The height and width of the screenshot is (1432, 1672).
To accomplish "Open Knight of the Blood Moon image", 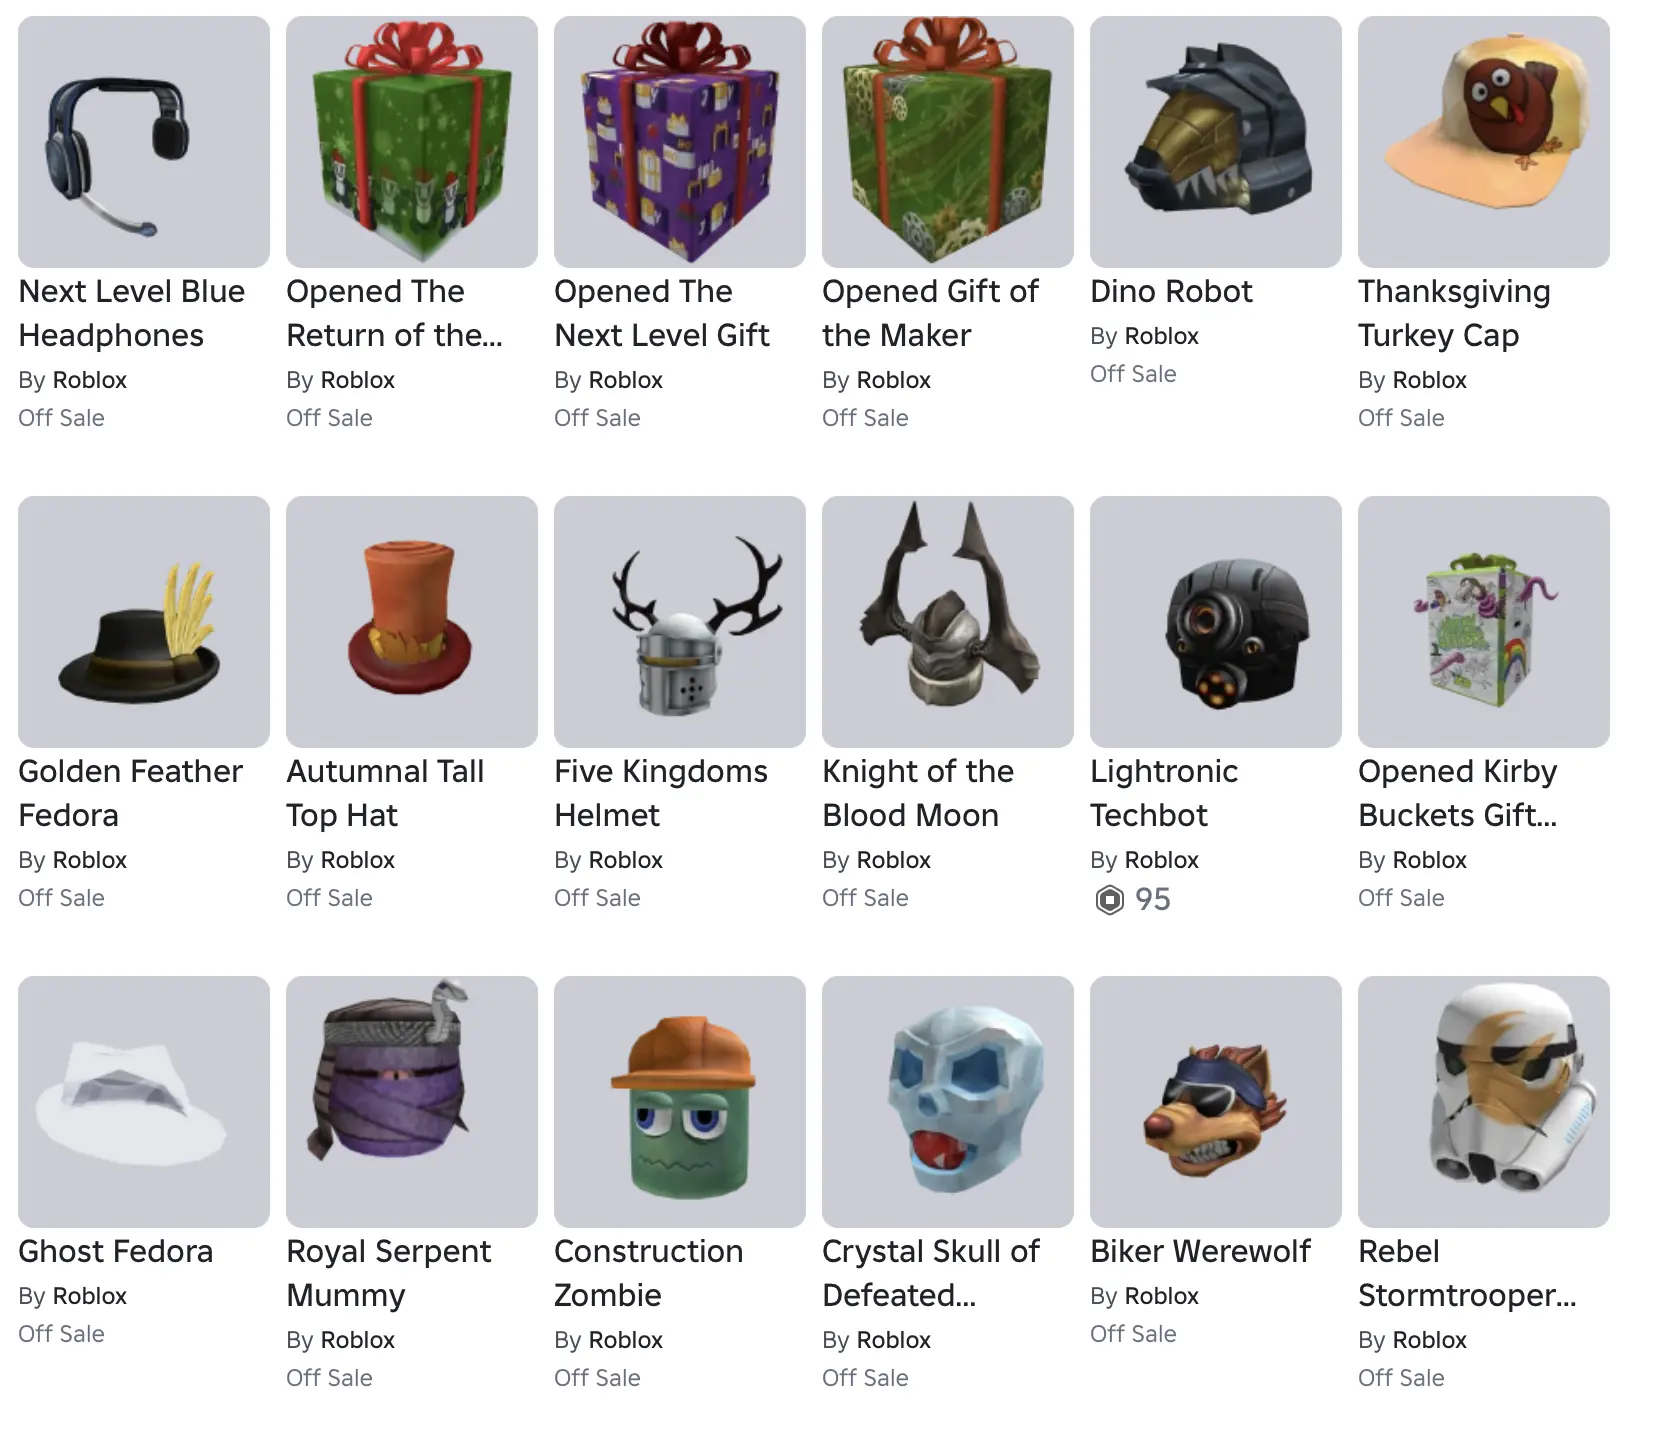I will (x=948, y=622).
